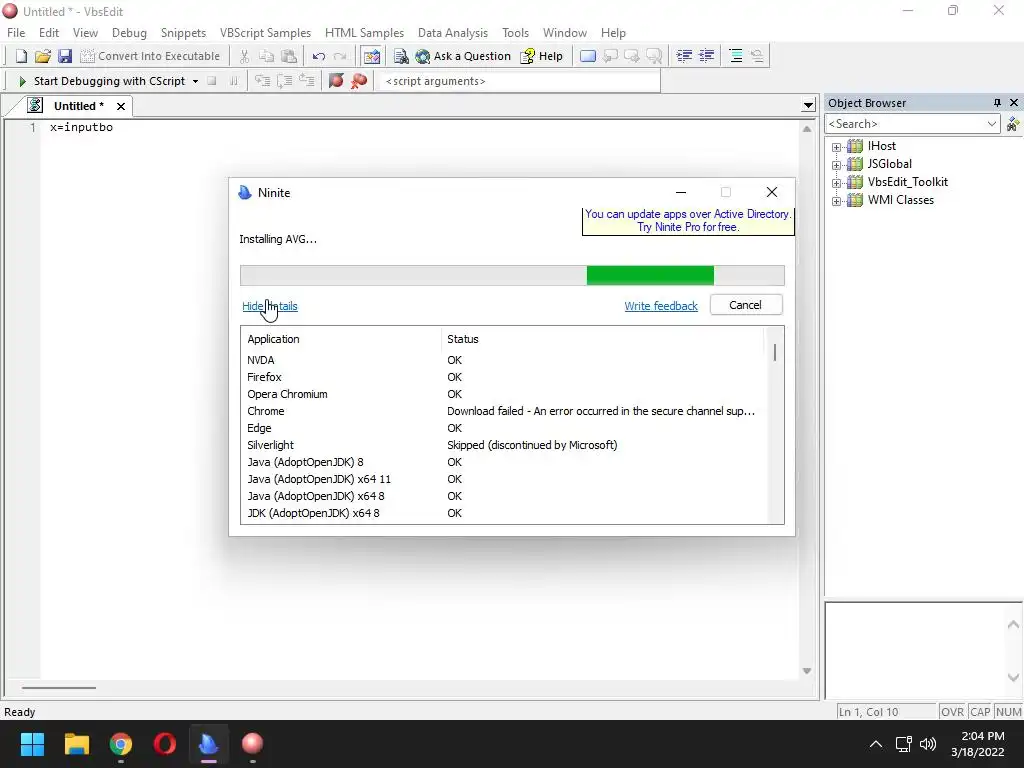Click the Ninite installation progress bar
This screenshot has width=1024, height=768.
(x=512, y=276)
